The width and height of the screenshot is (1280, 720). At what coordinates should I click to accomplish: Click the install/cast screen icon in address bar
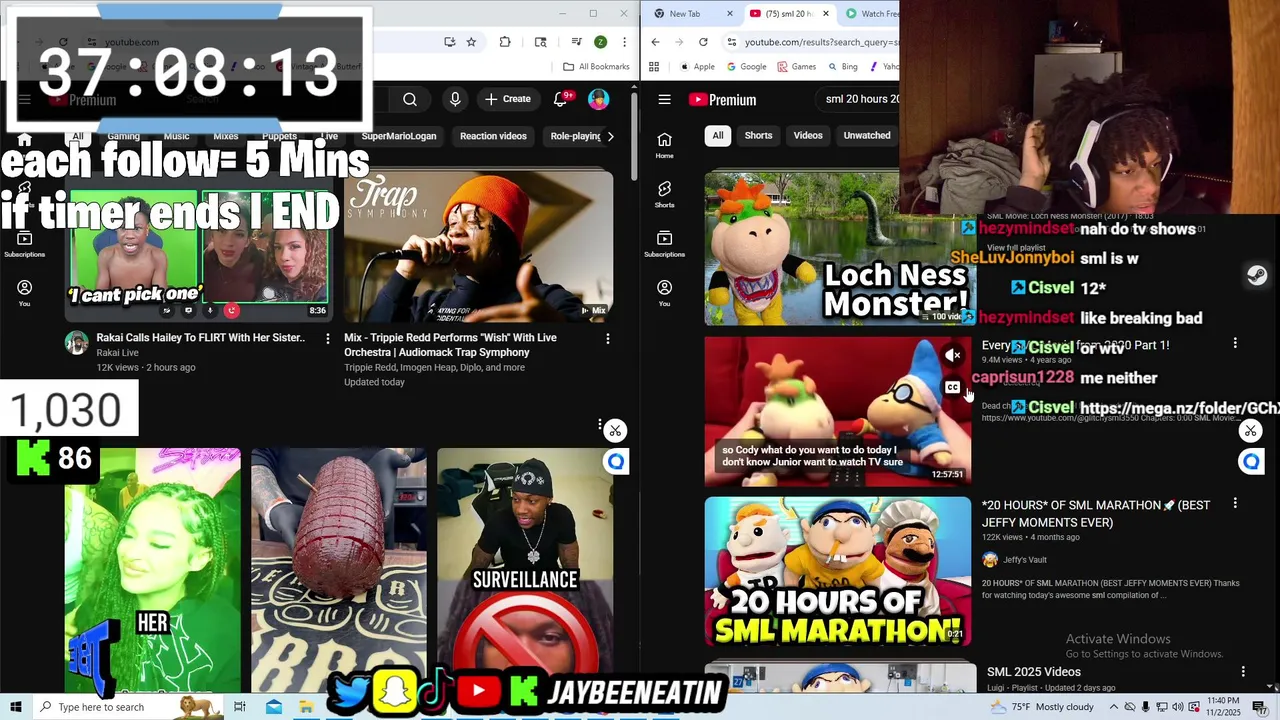(449, 42)
